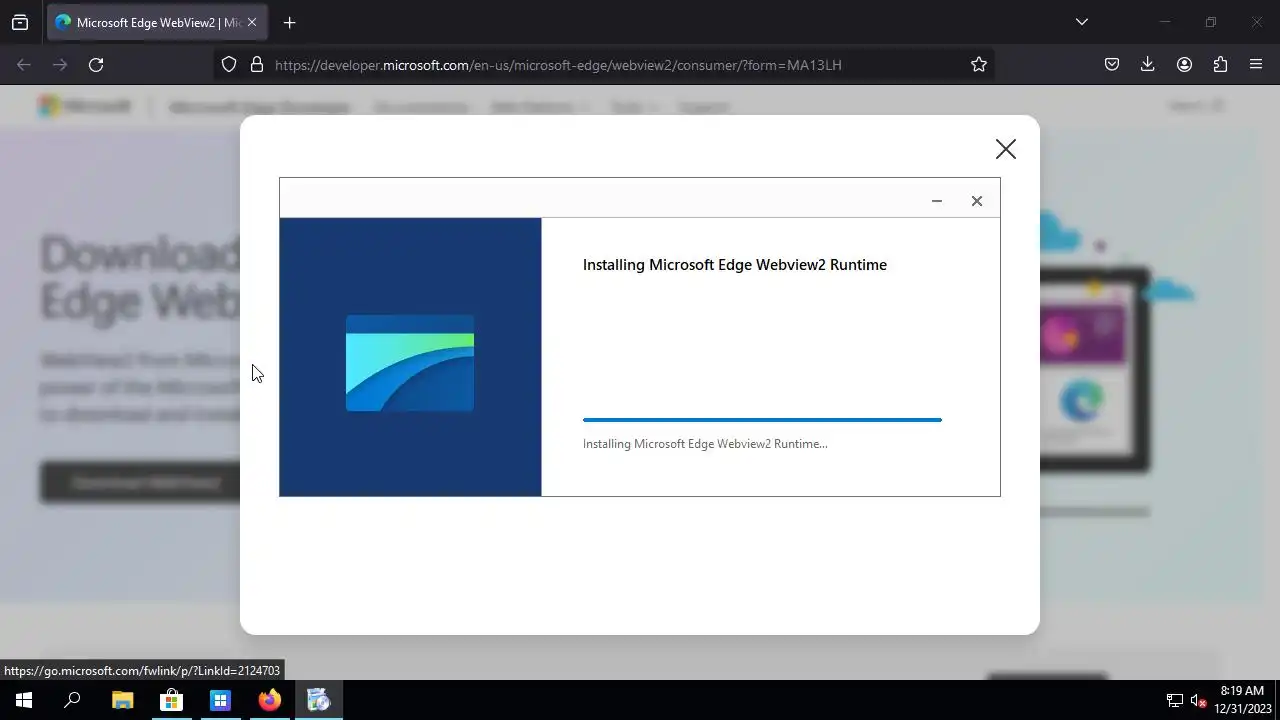The height and width of the screenshot is (720, 1280).
Task: Minimize the WebView2 installer dialog
Action: click(x=937, y=201)
